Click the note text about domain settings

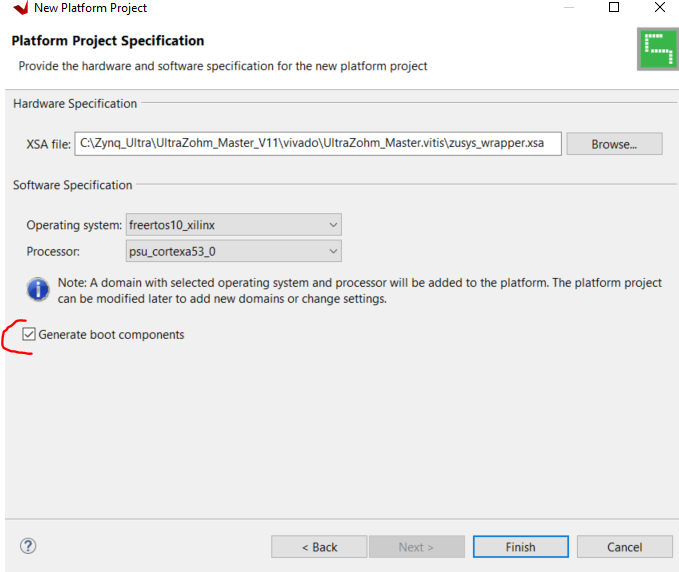click(x=359, y=291)
